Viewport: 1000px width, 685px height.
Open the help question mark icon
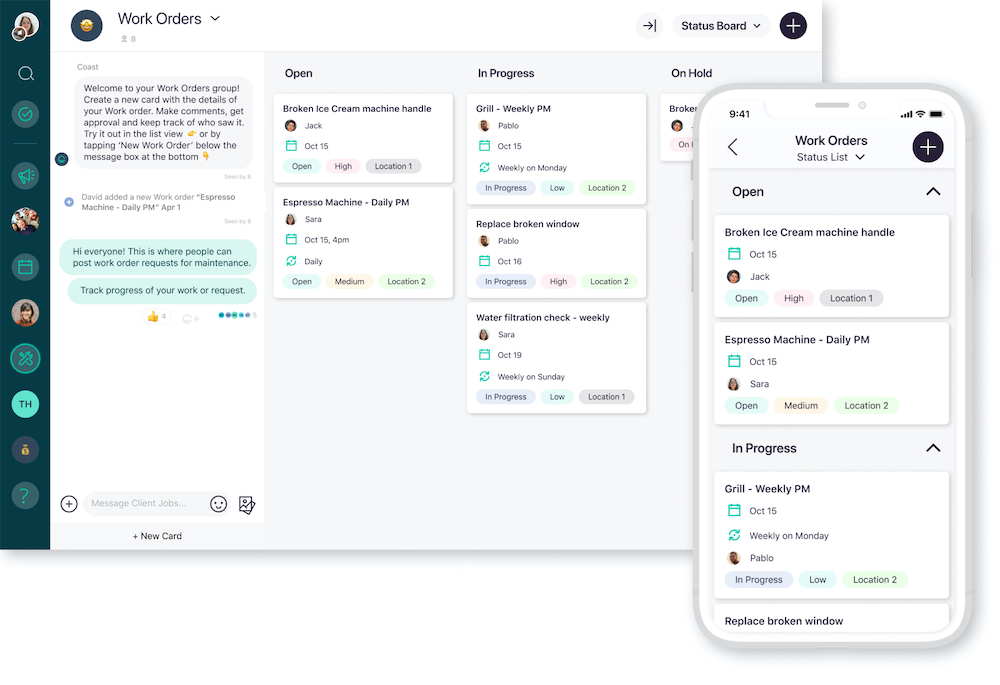[26, 494]
